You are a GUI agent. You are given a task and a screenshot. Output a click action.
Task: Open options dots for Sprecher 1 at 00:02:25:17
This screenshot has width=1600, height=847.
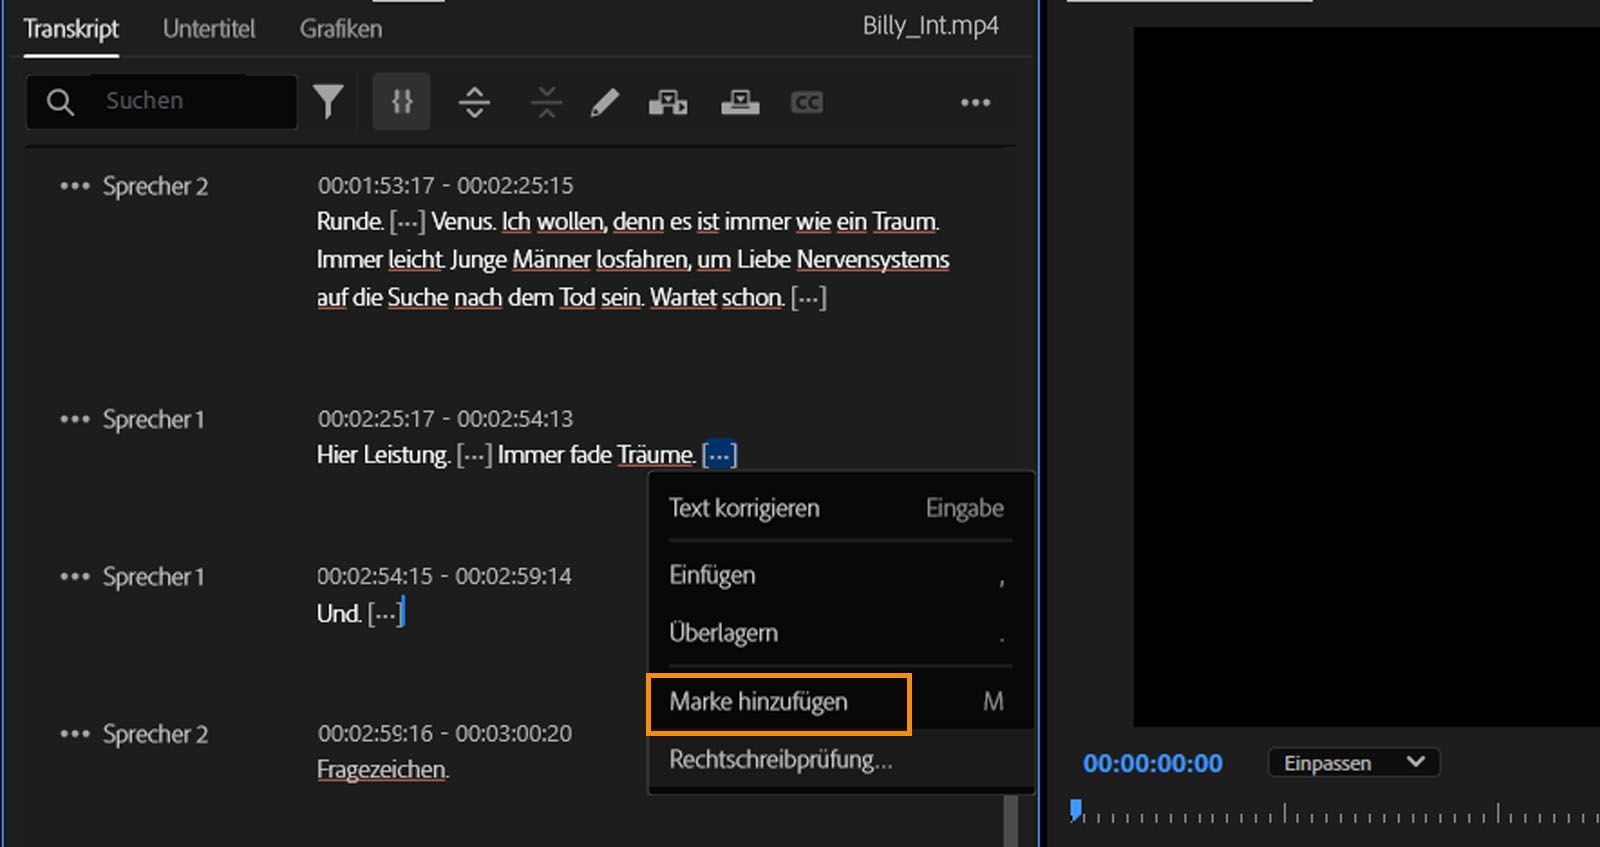point(75,419)
